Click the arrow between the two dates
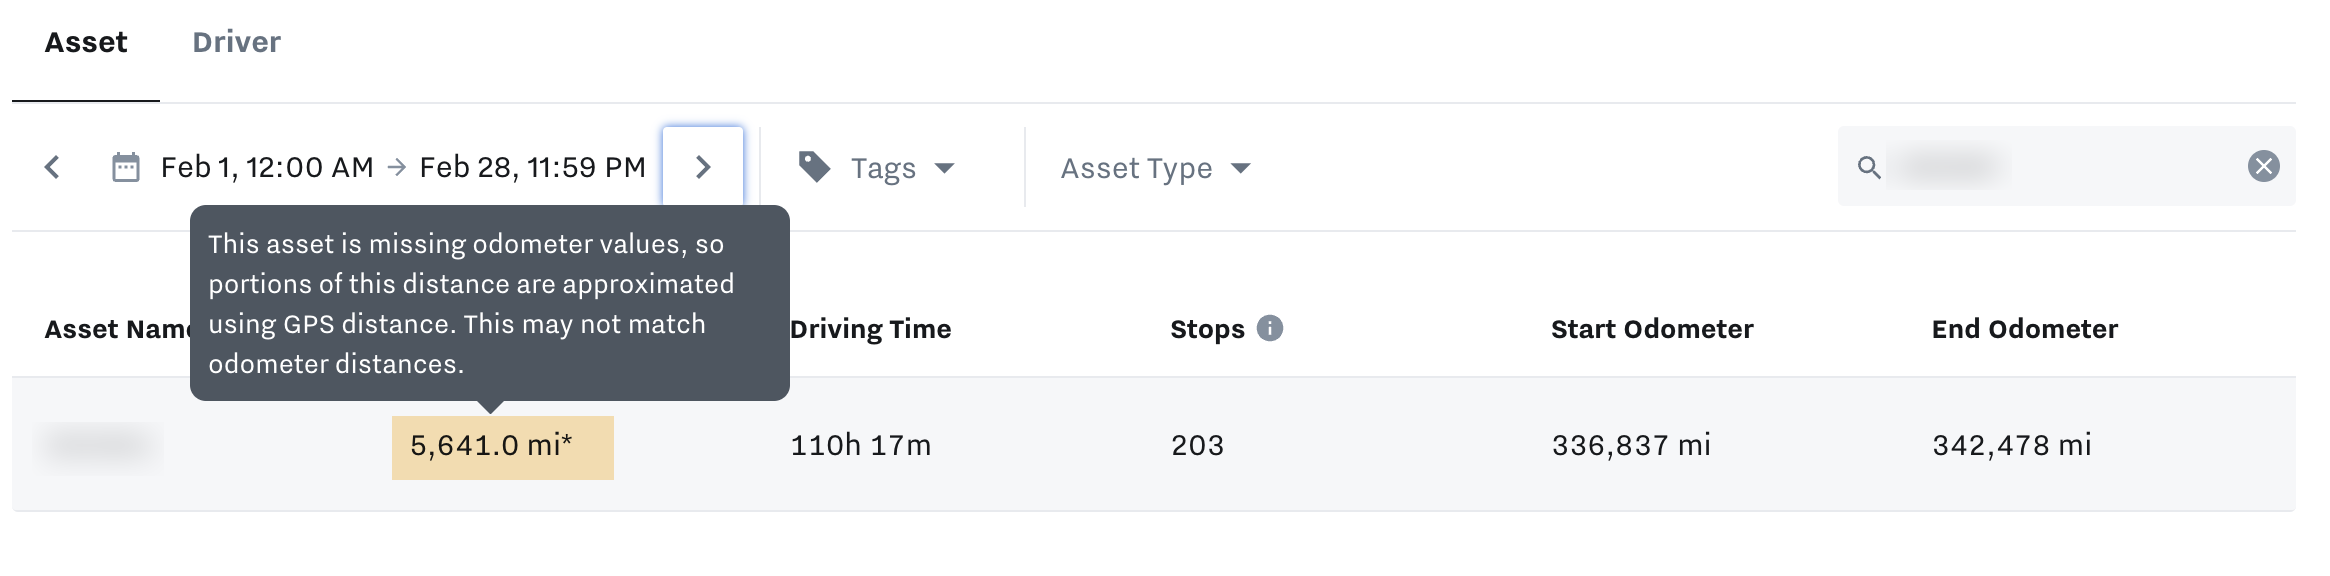This screenshot has width=2330, height=576. click(x=396, y=167)
